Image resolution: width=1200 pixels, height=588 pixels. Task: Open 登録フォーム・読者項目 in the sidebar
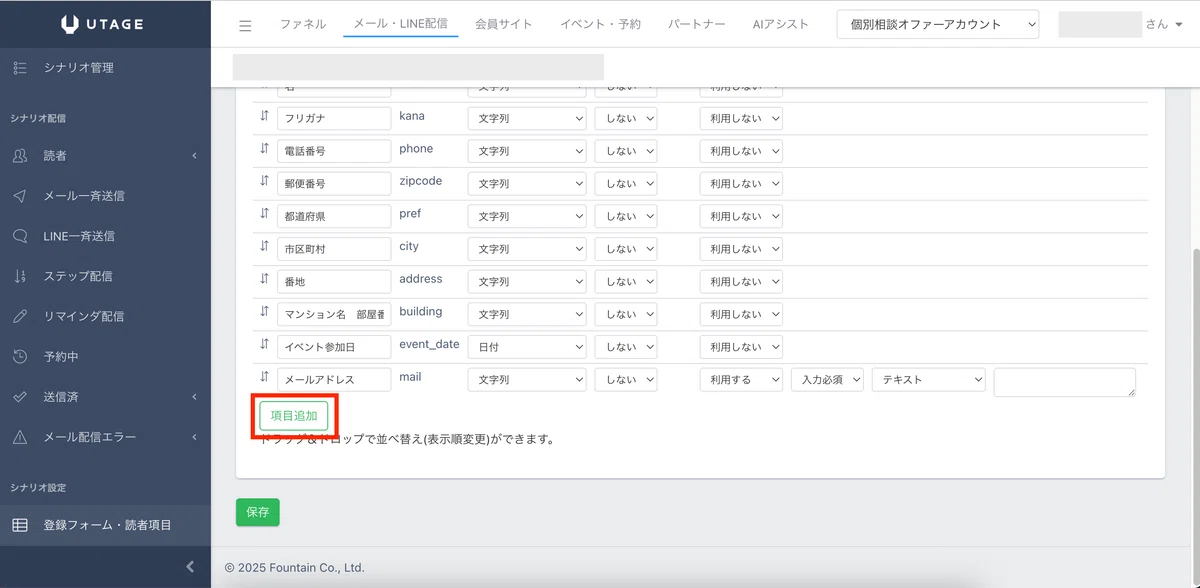[x=105, y=525]
